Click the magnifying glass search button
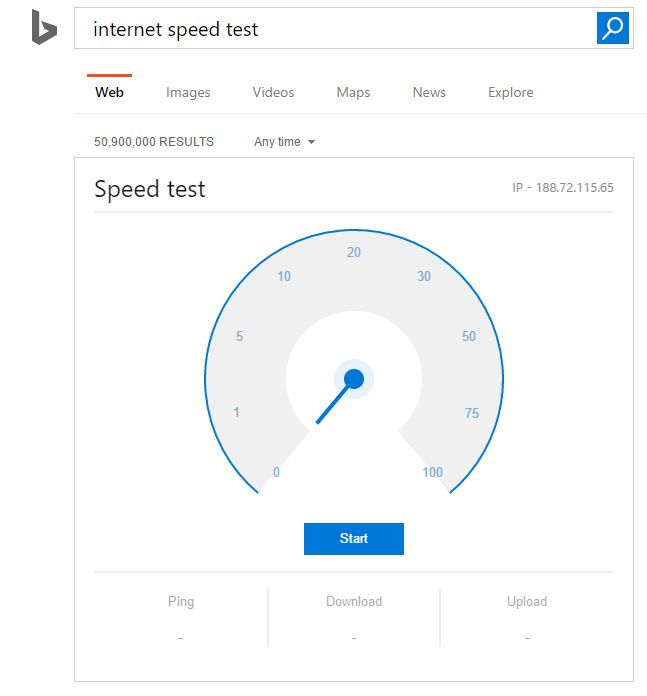The width and height of the screenshot is (647, 696). tap(612, 28)
